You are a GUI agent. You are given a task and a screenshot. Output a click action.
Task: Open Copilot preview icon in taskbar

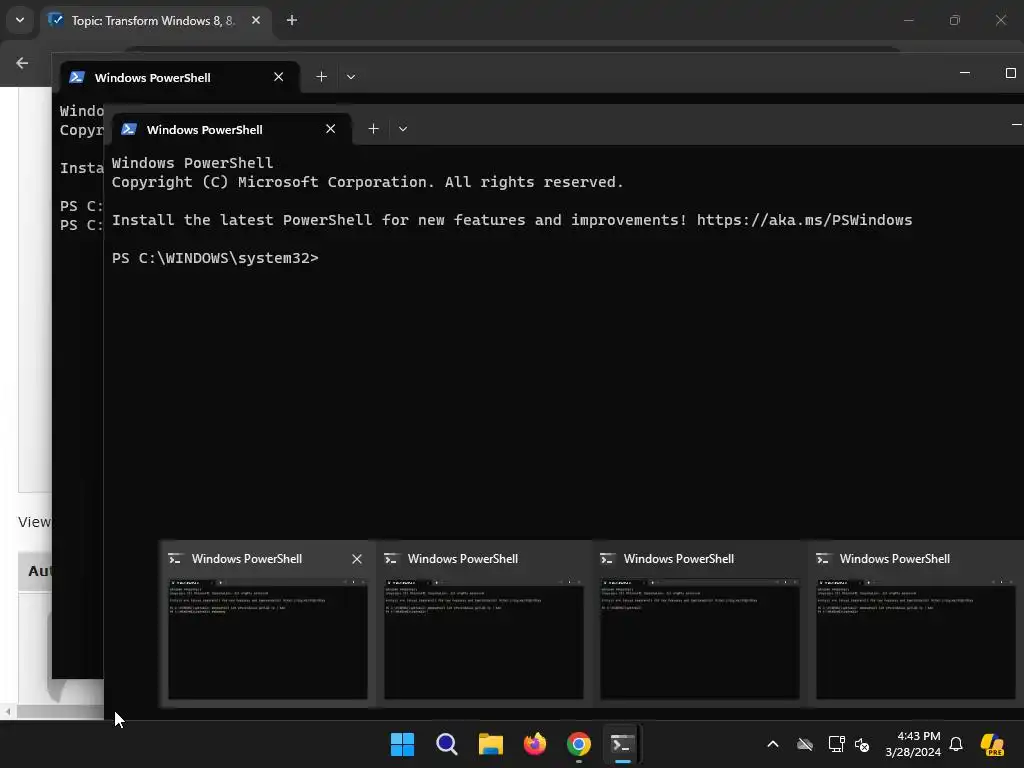993,744
